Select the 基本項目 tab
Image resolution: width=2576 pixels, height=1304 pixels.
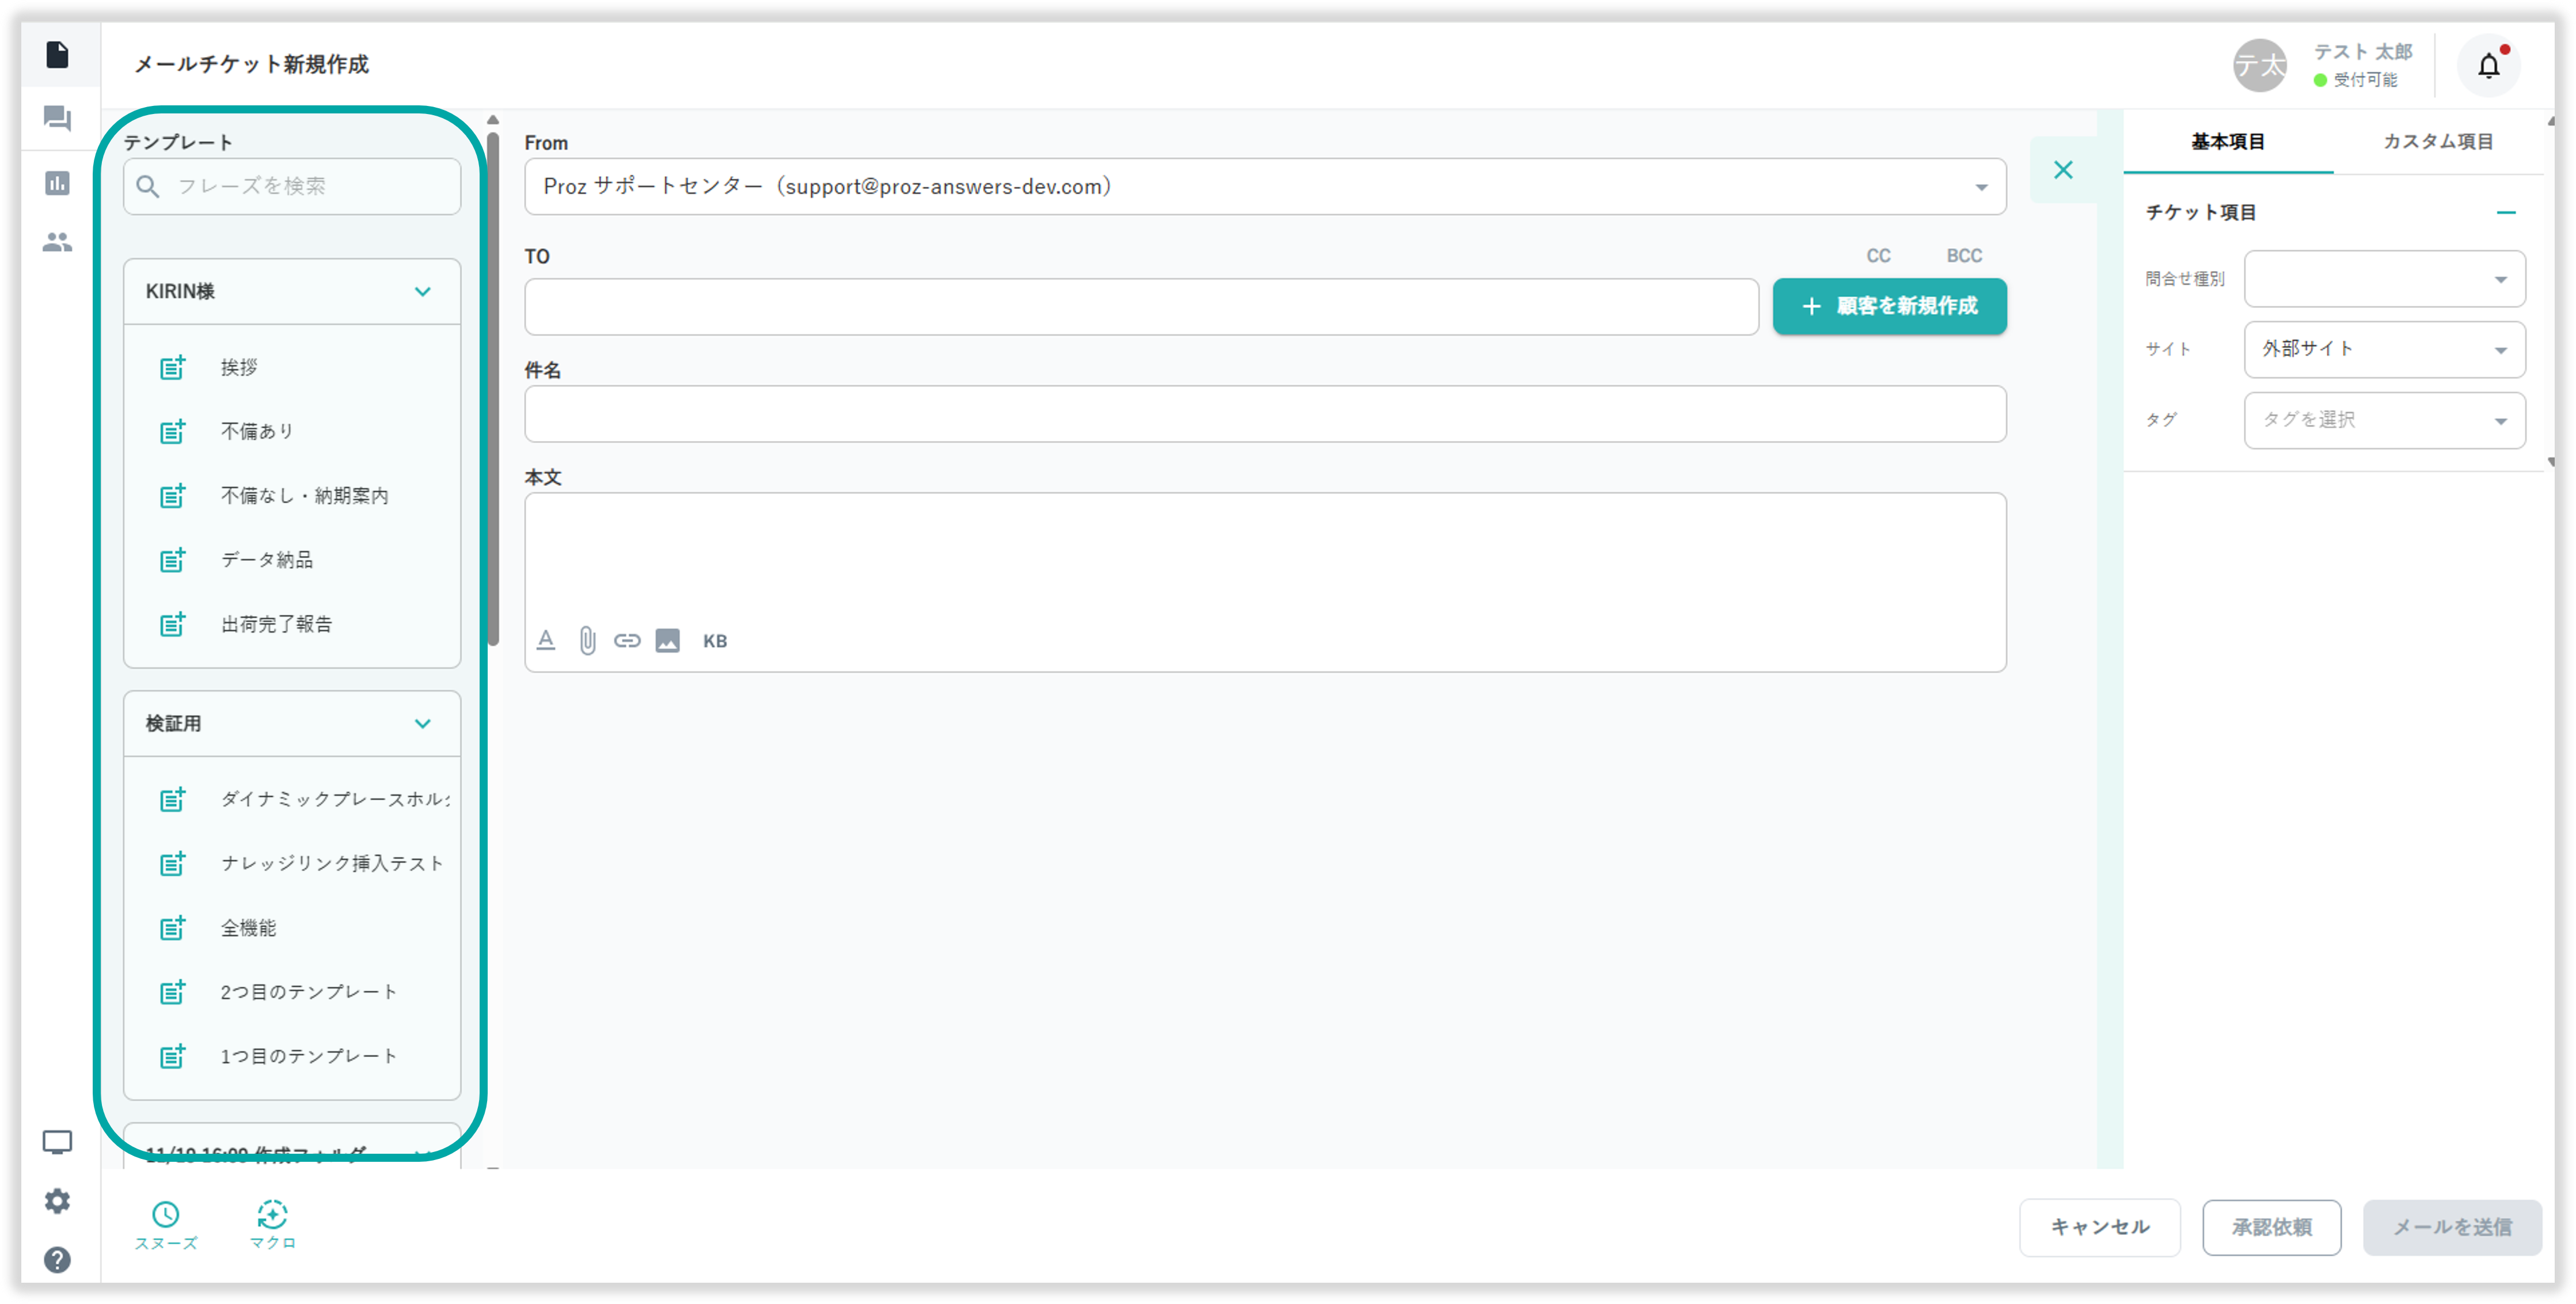tap(2227, 142)
